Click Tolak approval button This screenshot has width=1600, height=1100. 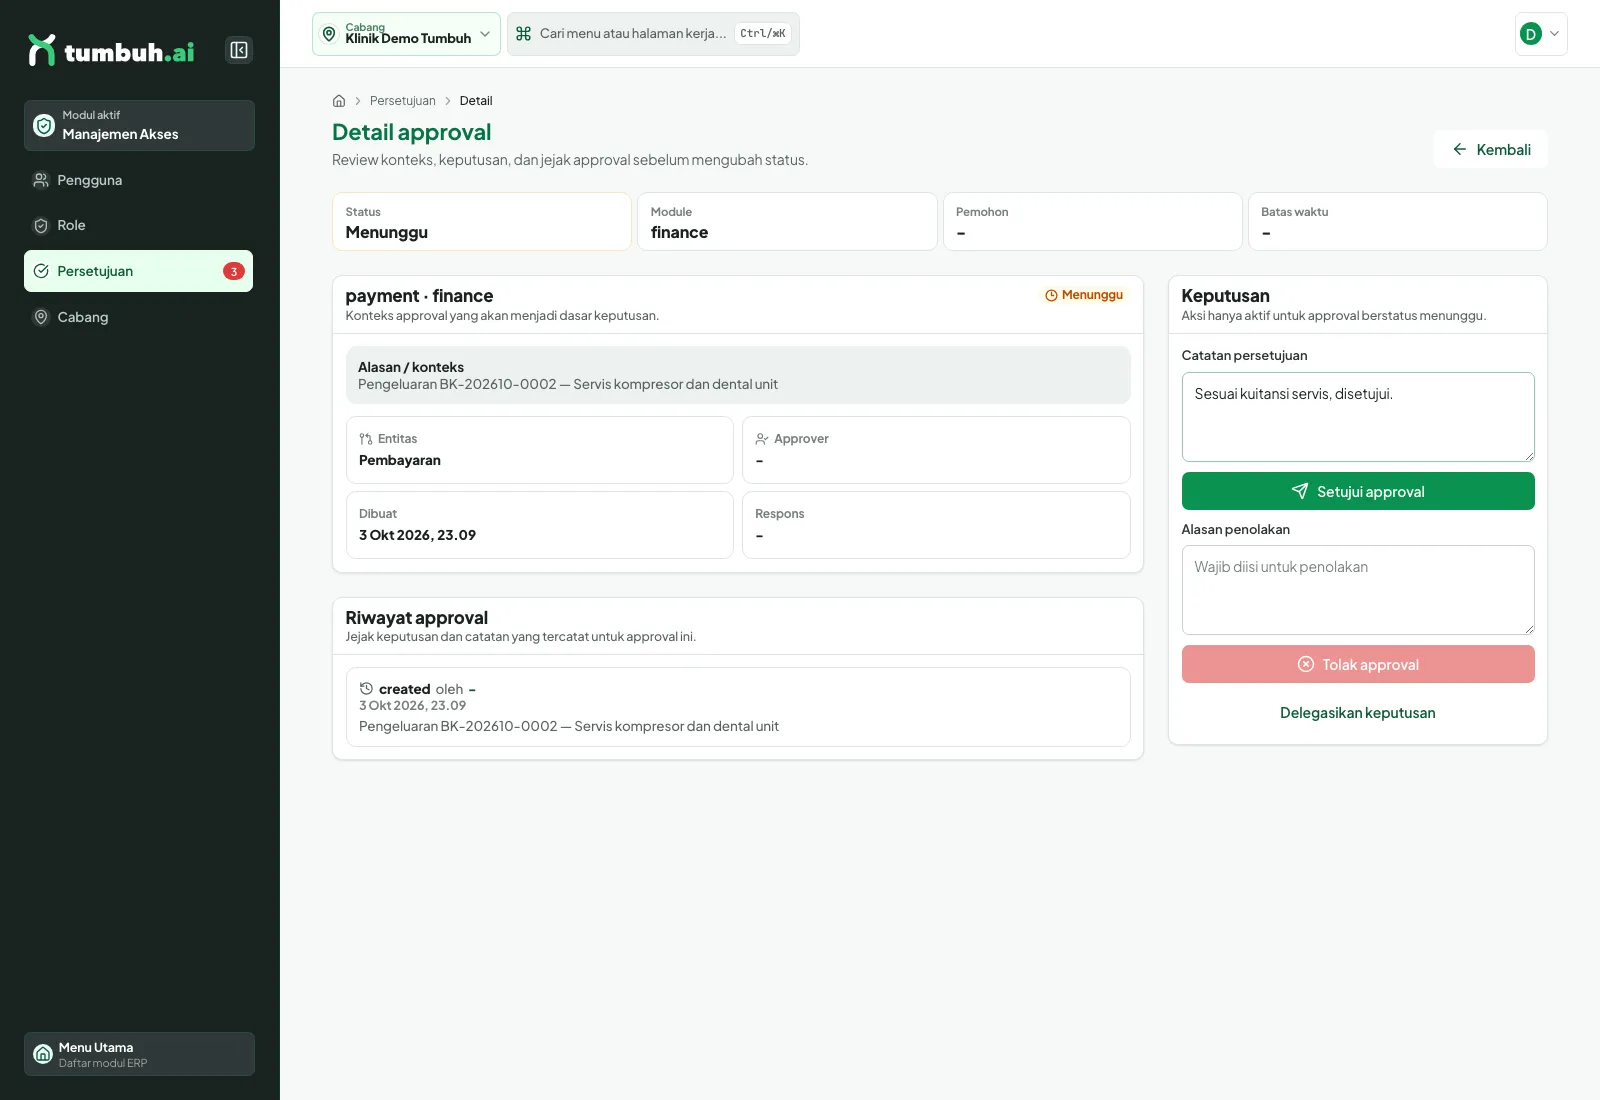(1358, 664)
